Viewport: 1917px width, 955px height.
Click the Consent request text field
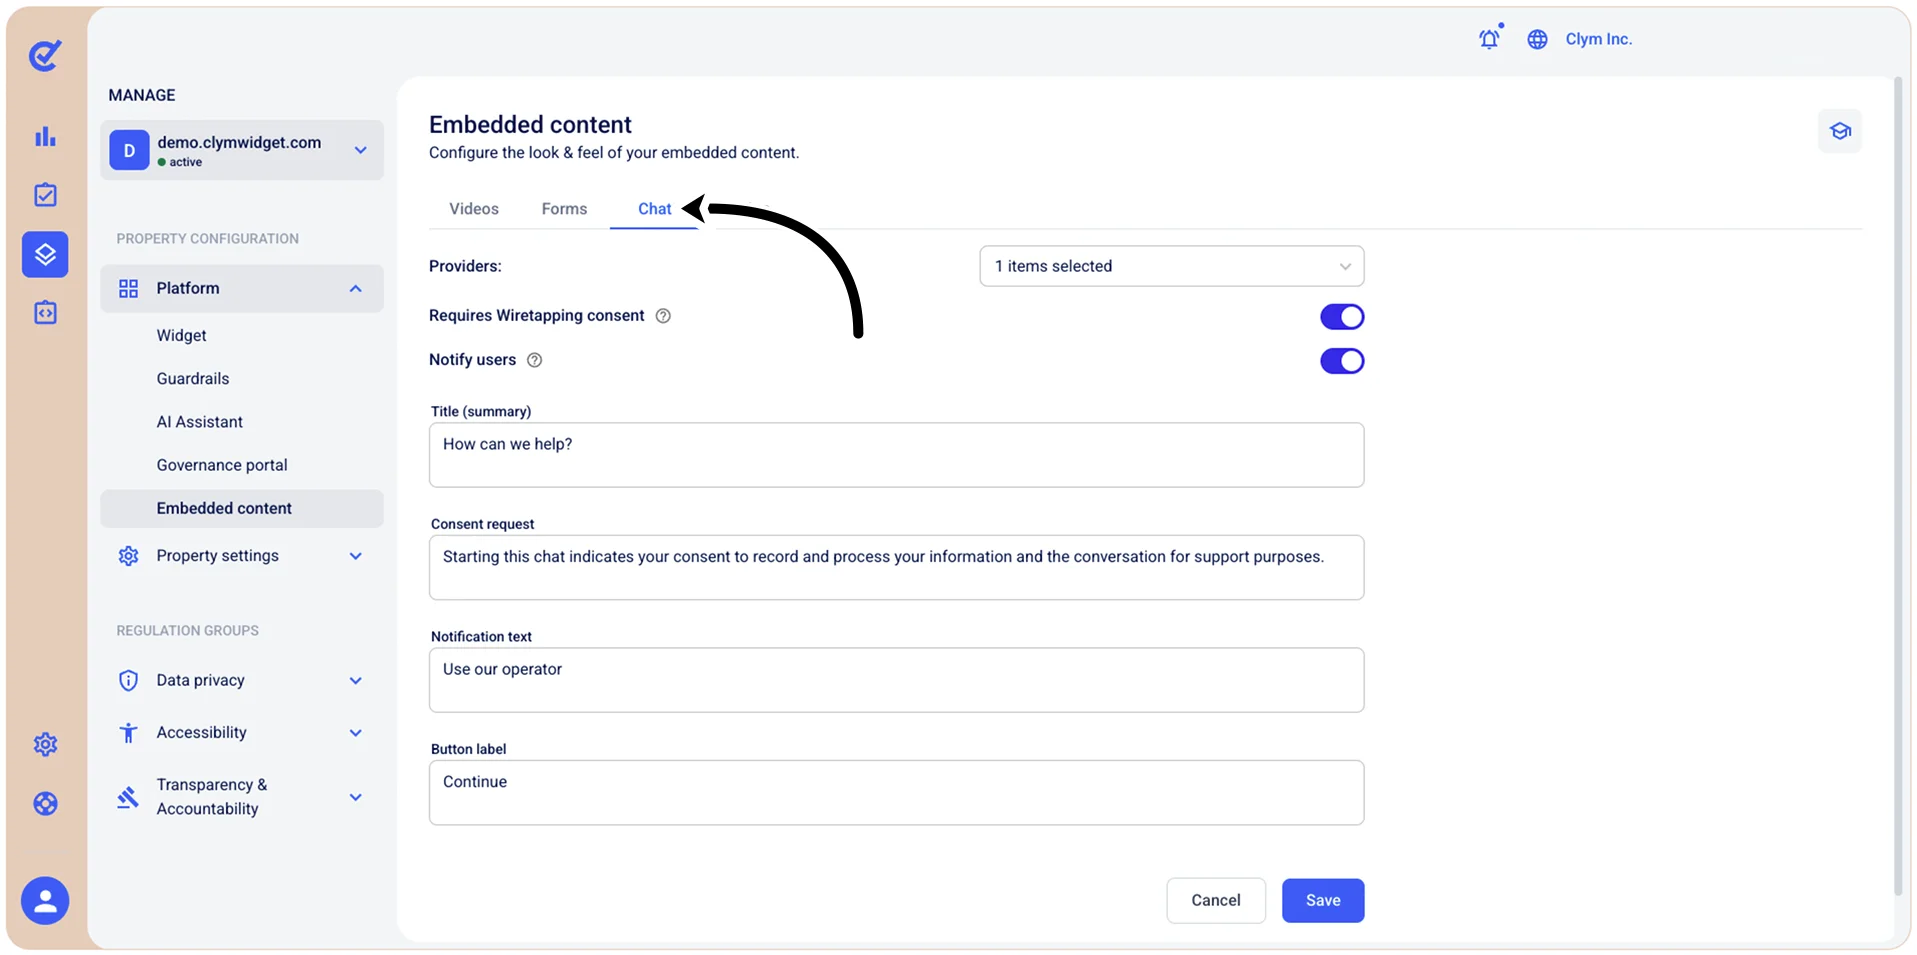(x=897, y=568)
